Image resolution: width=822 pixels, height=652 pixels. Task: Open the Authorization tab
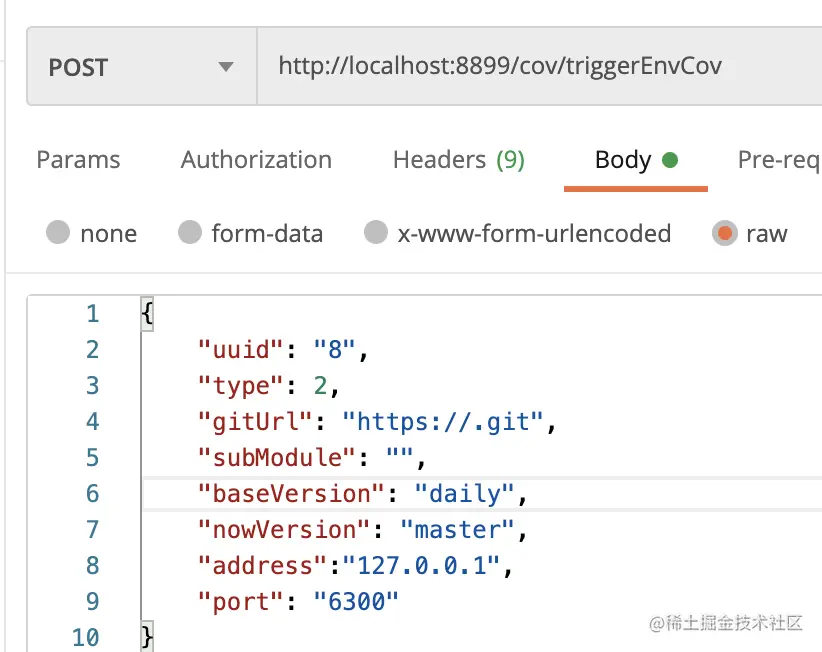[x=256, y=160]
